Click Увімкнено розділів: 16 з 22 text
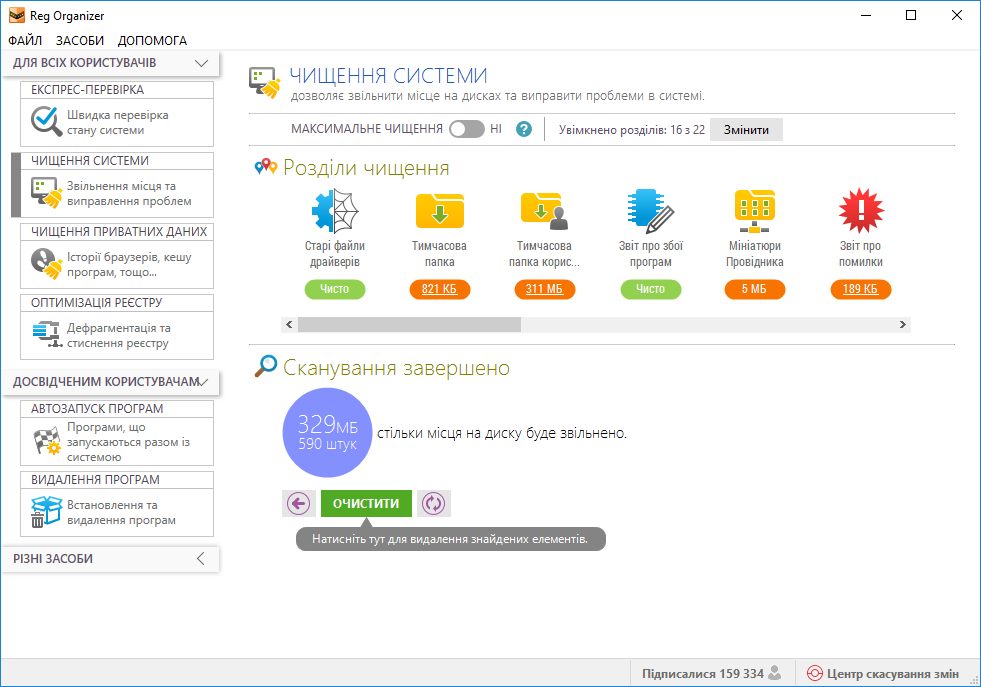981x687 pixels. pos(632,130)
